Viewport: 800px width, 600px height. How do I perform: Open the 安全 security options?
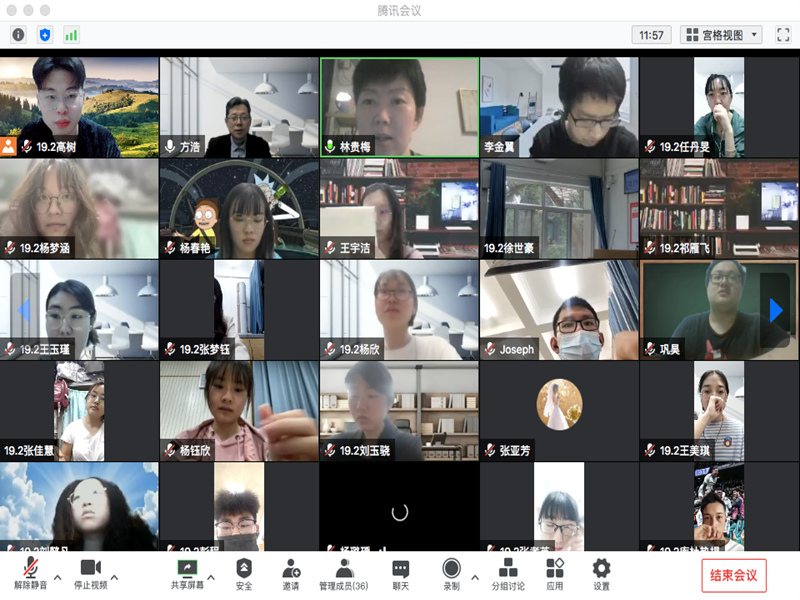244,574
